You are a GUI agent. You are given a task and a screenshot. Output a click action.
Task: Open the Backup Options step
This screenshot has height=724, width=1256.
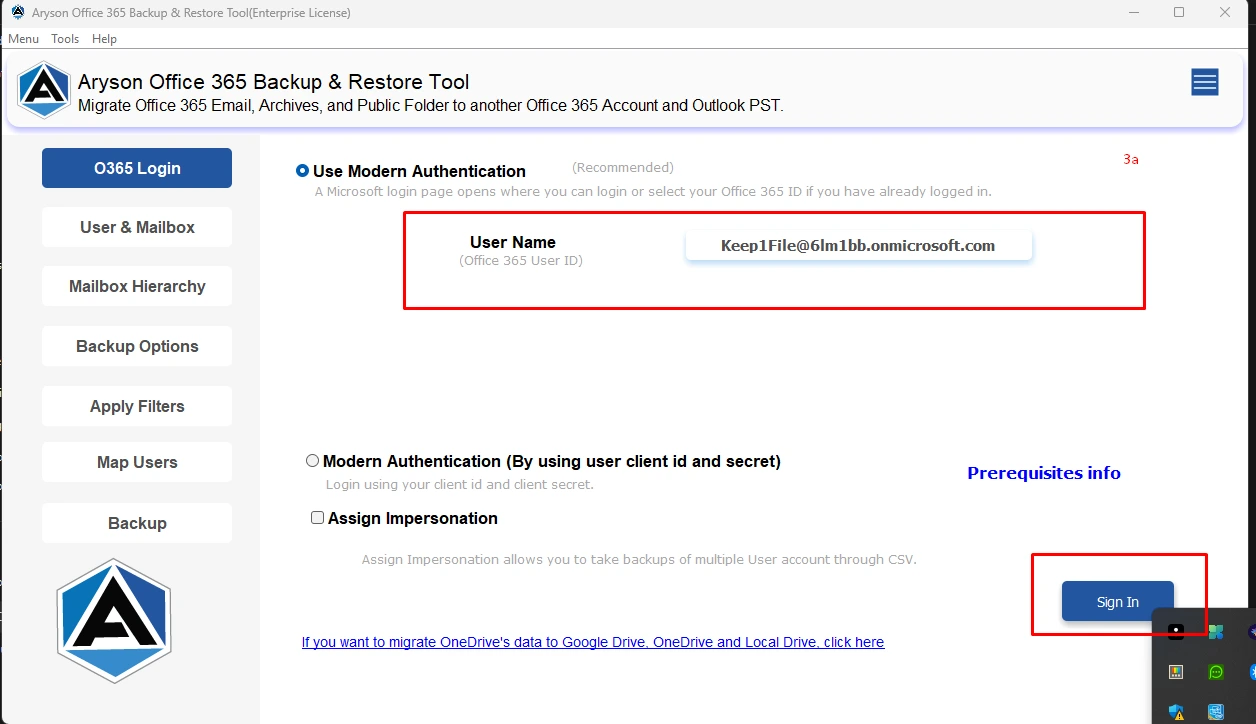137,346
